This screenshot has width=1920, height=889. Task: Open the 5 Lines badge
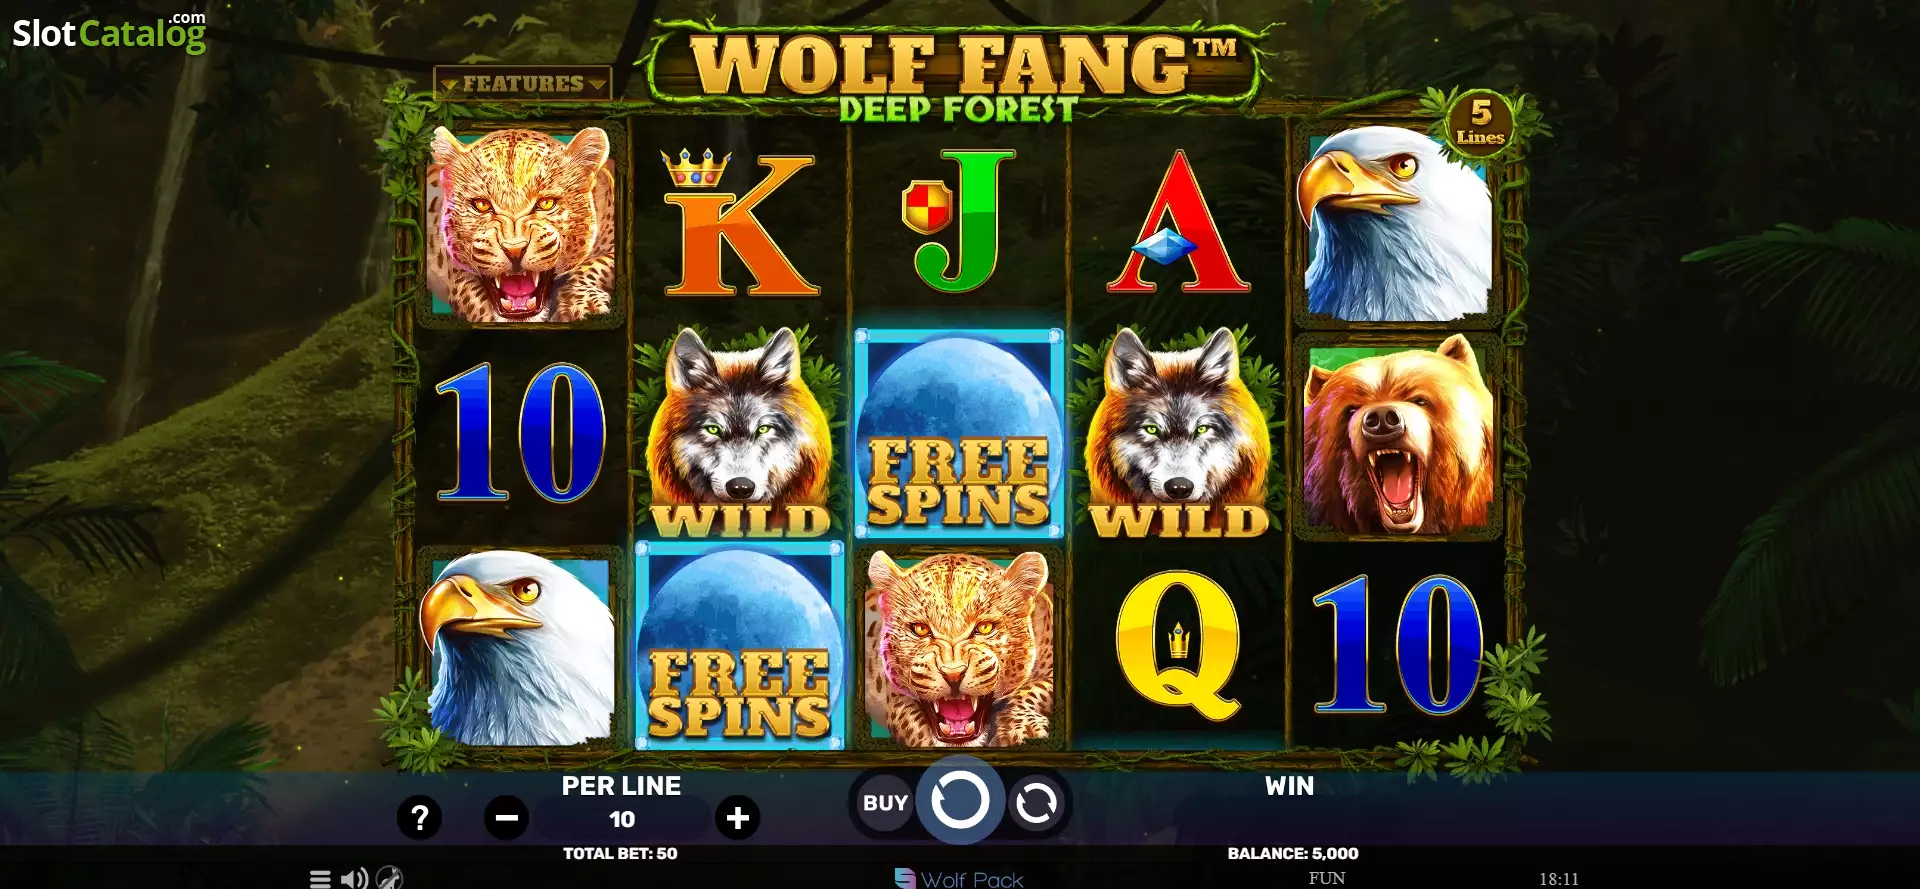1480,122
